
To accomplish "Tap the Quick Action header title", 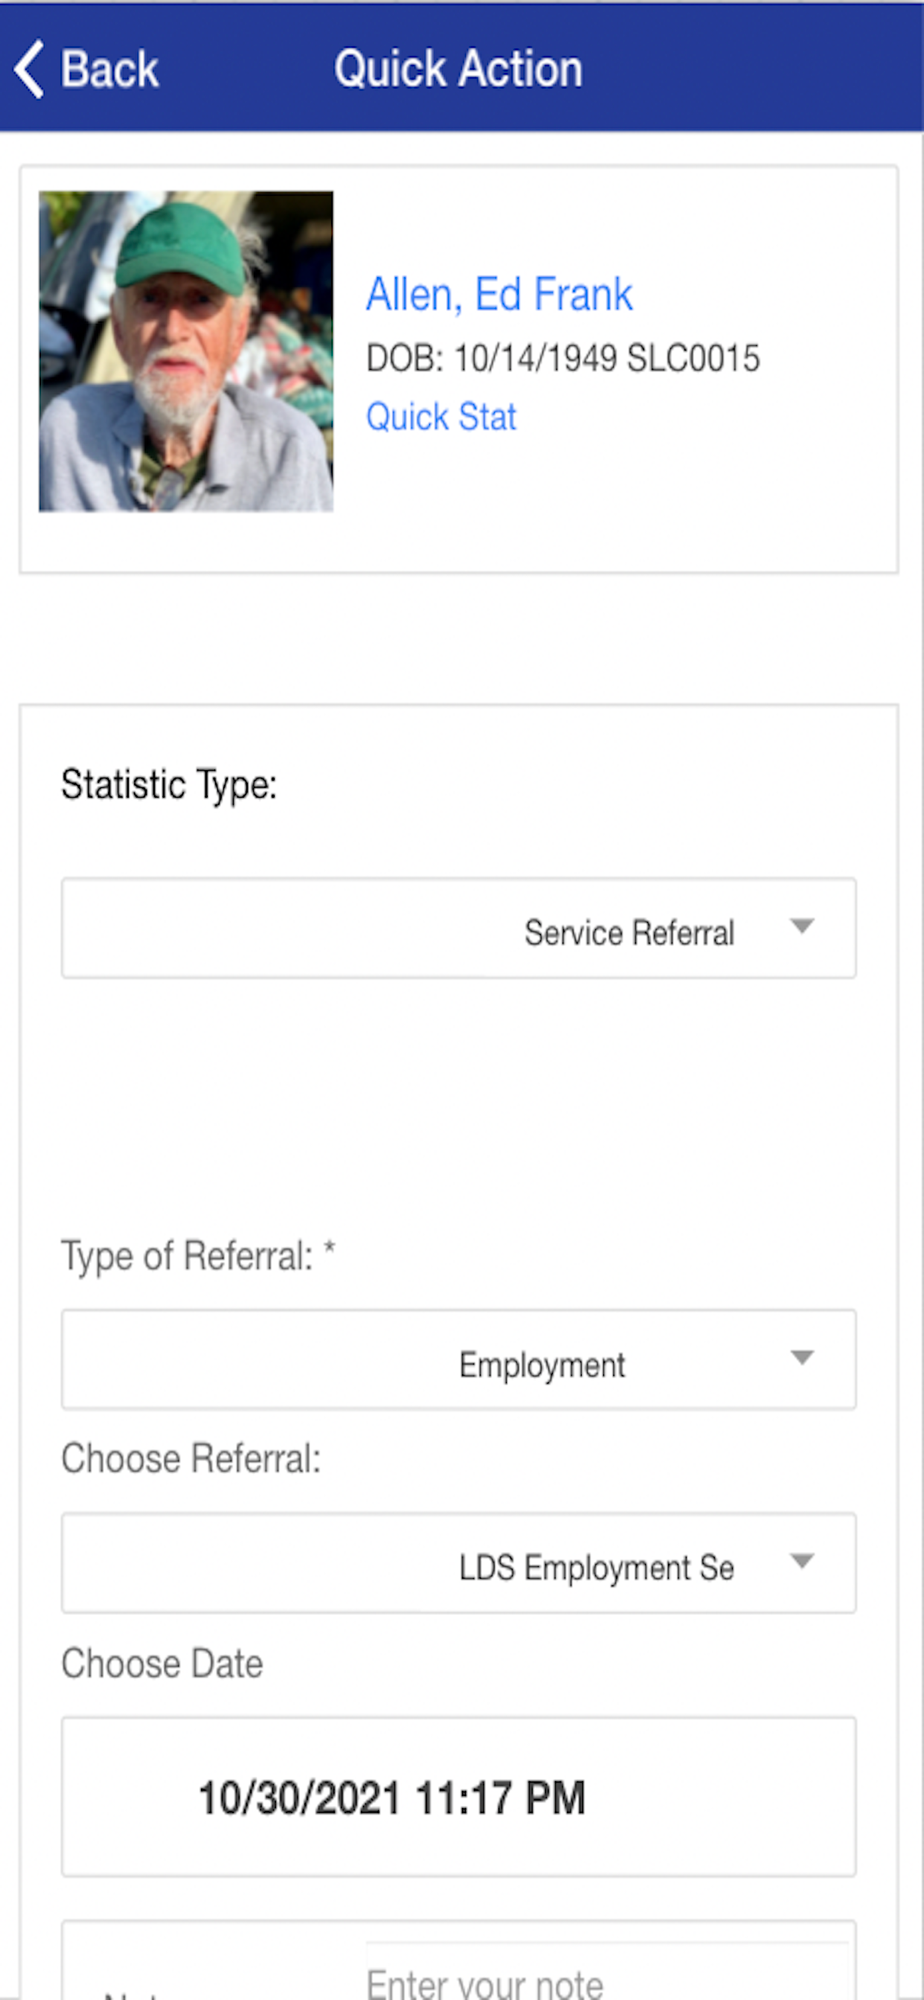I will (x=458, y=70).
